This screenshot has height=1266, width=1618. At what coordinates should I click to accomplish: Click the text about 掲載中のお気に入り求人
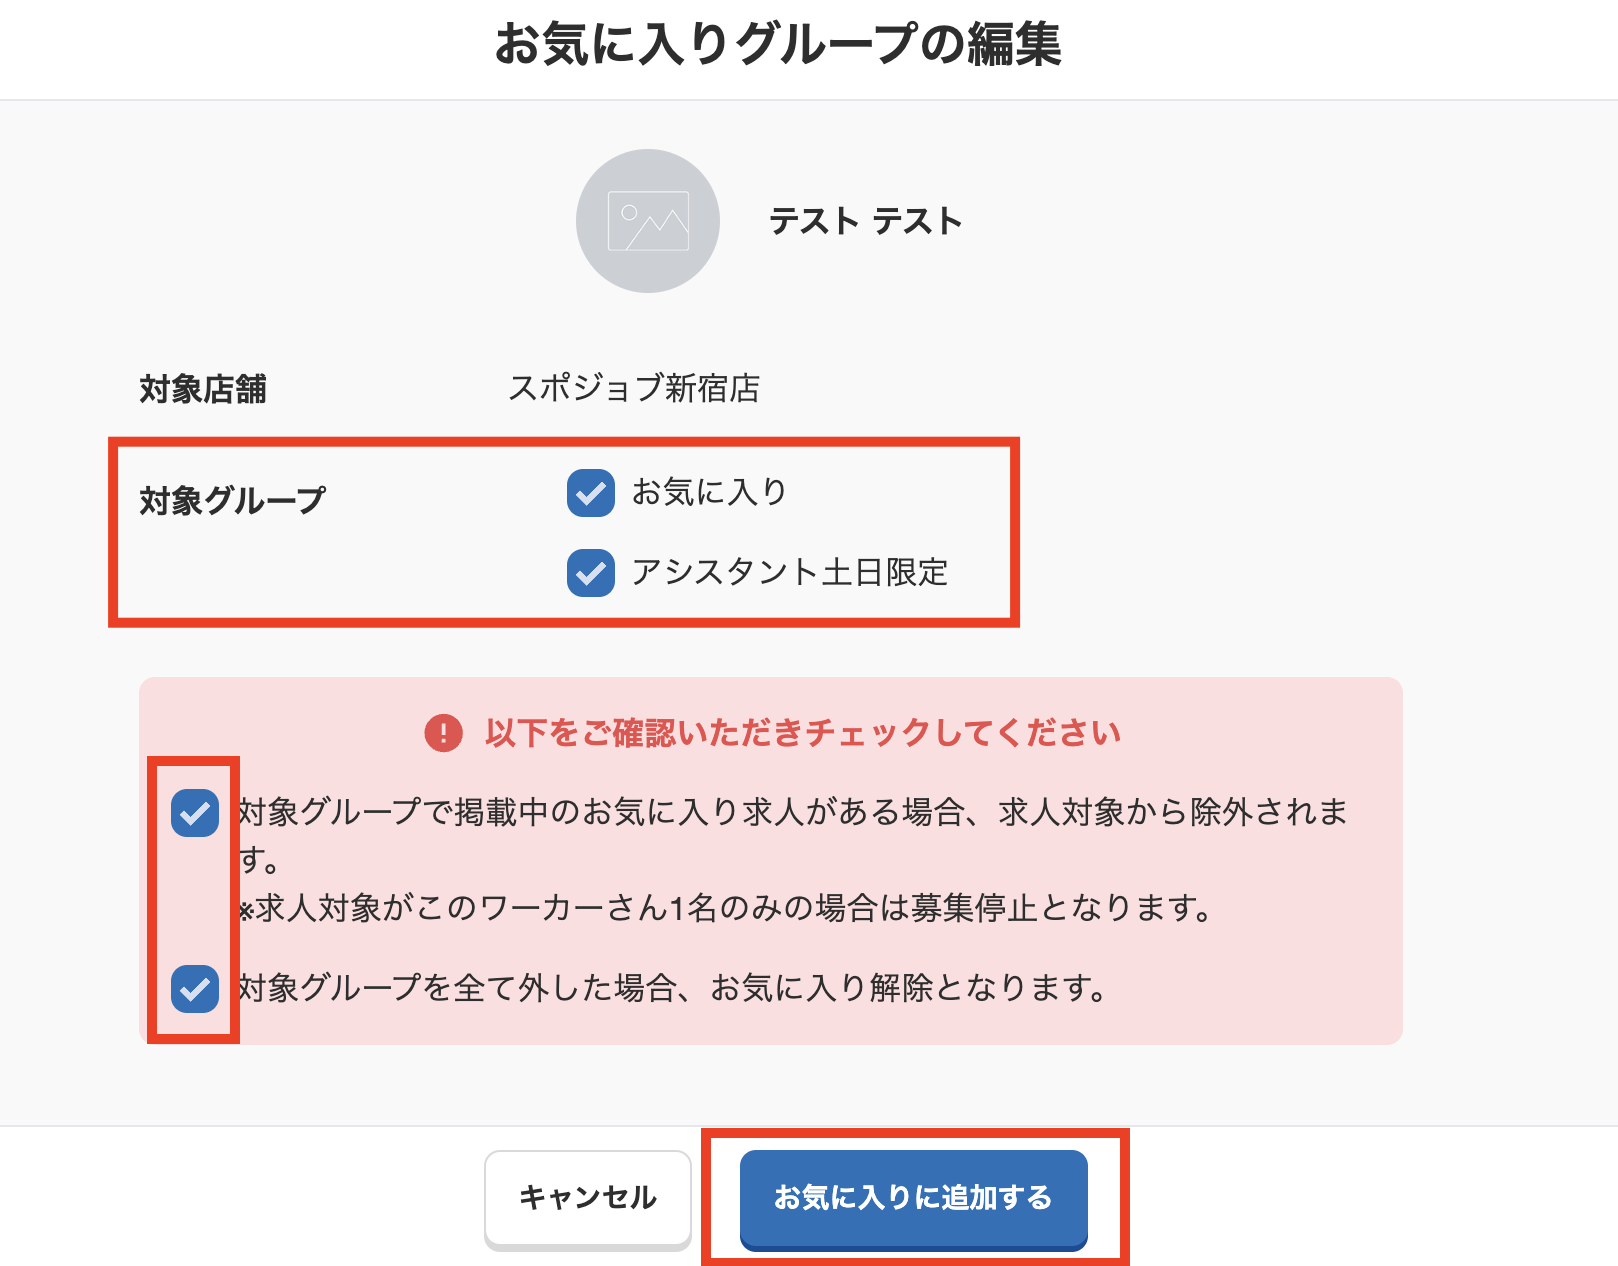pyautogui.click(x=790, y=813)
